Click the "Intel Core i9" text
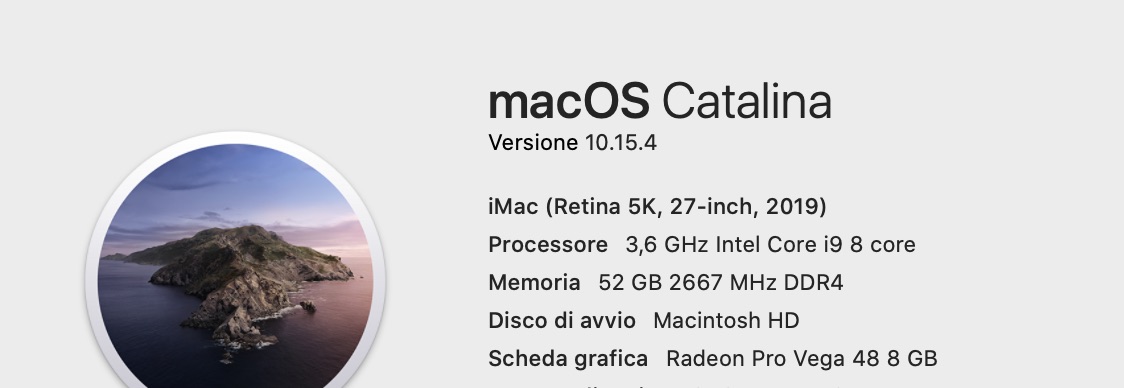 [x=779, y=245]
